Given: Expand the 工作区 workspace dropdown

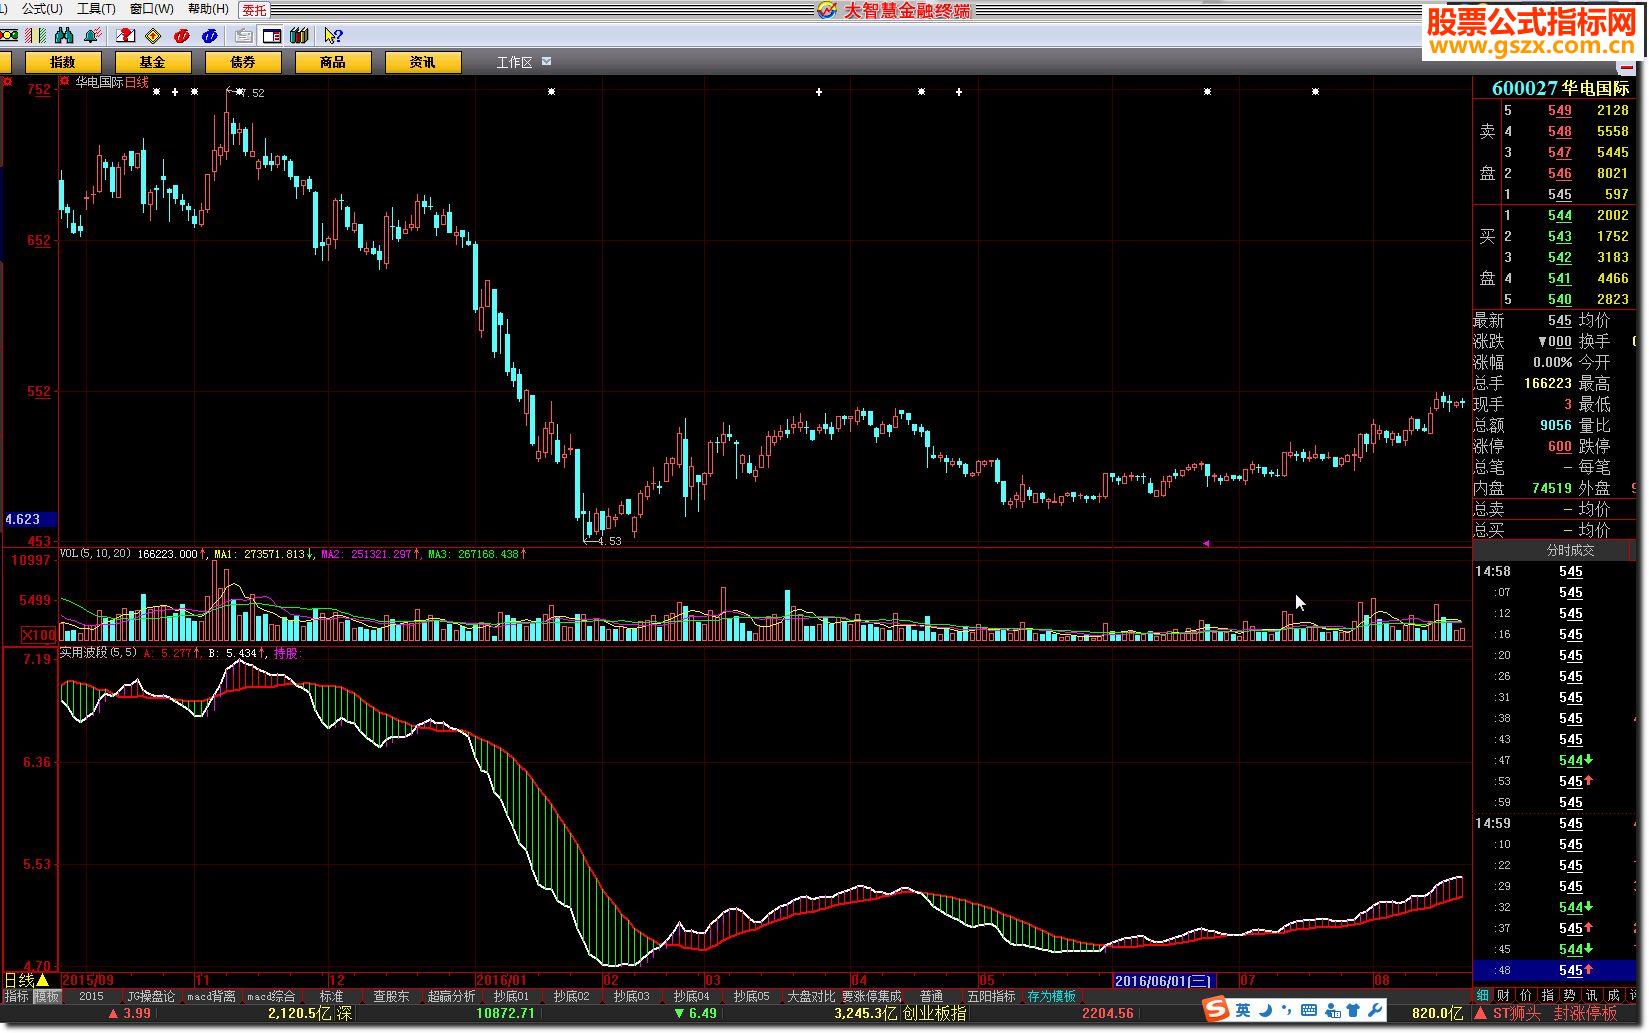Looking at the screenshot, I should click(x=546, y=62).
